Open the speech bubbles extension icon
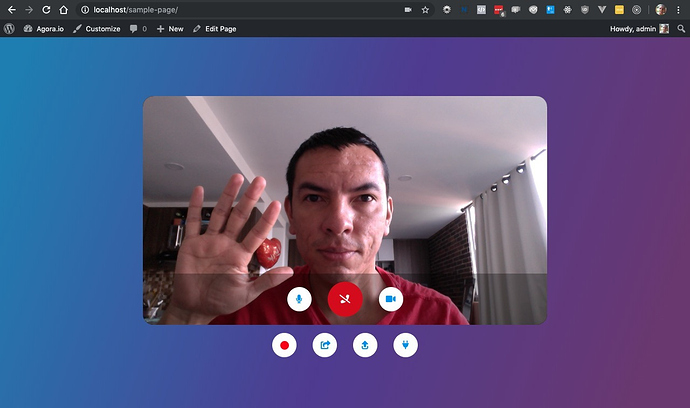 (x=516, y=10)
